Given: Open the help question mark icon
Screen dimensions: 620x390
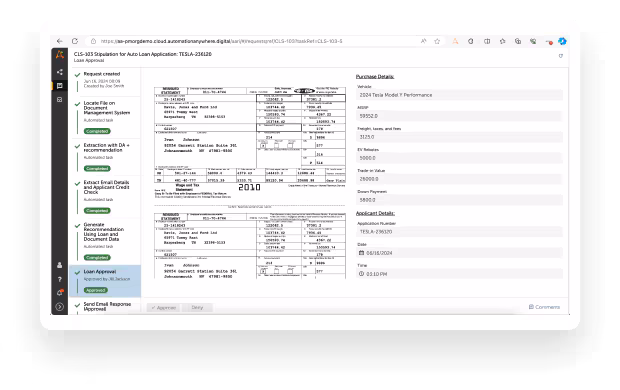Looking at the screenshot, I should [x=60, y=279].
